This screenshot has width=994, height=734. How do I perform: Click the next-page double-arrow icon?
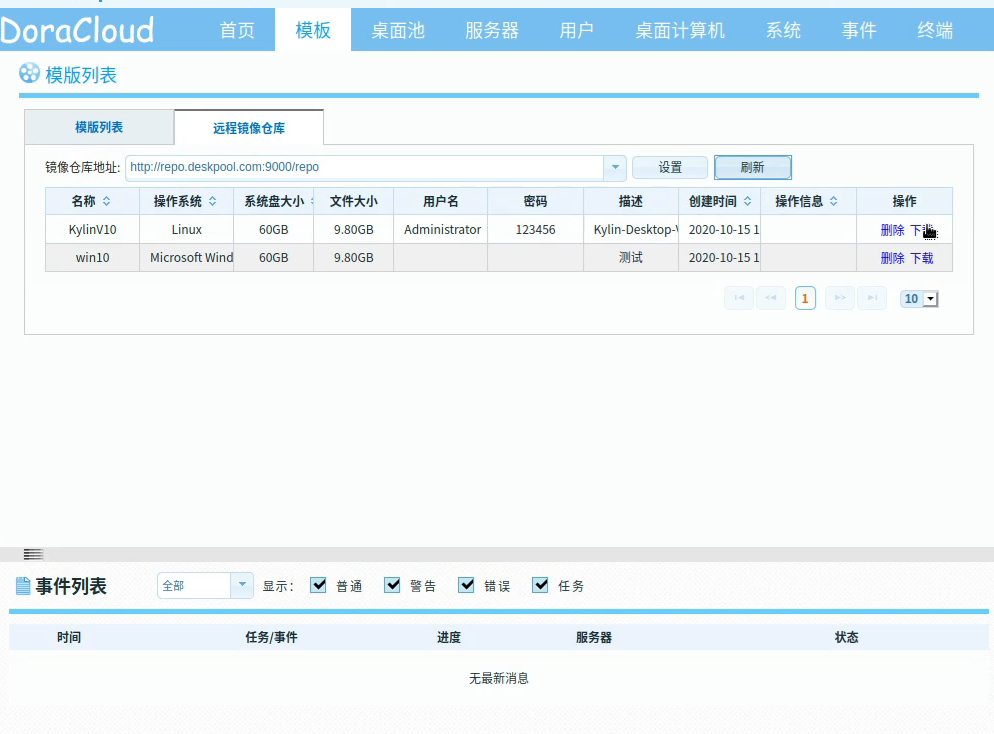(x=838, y=298)
